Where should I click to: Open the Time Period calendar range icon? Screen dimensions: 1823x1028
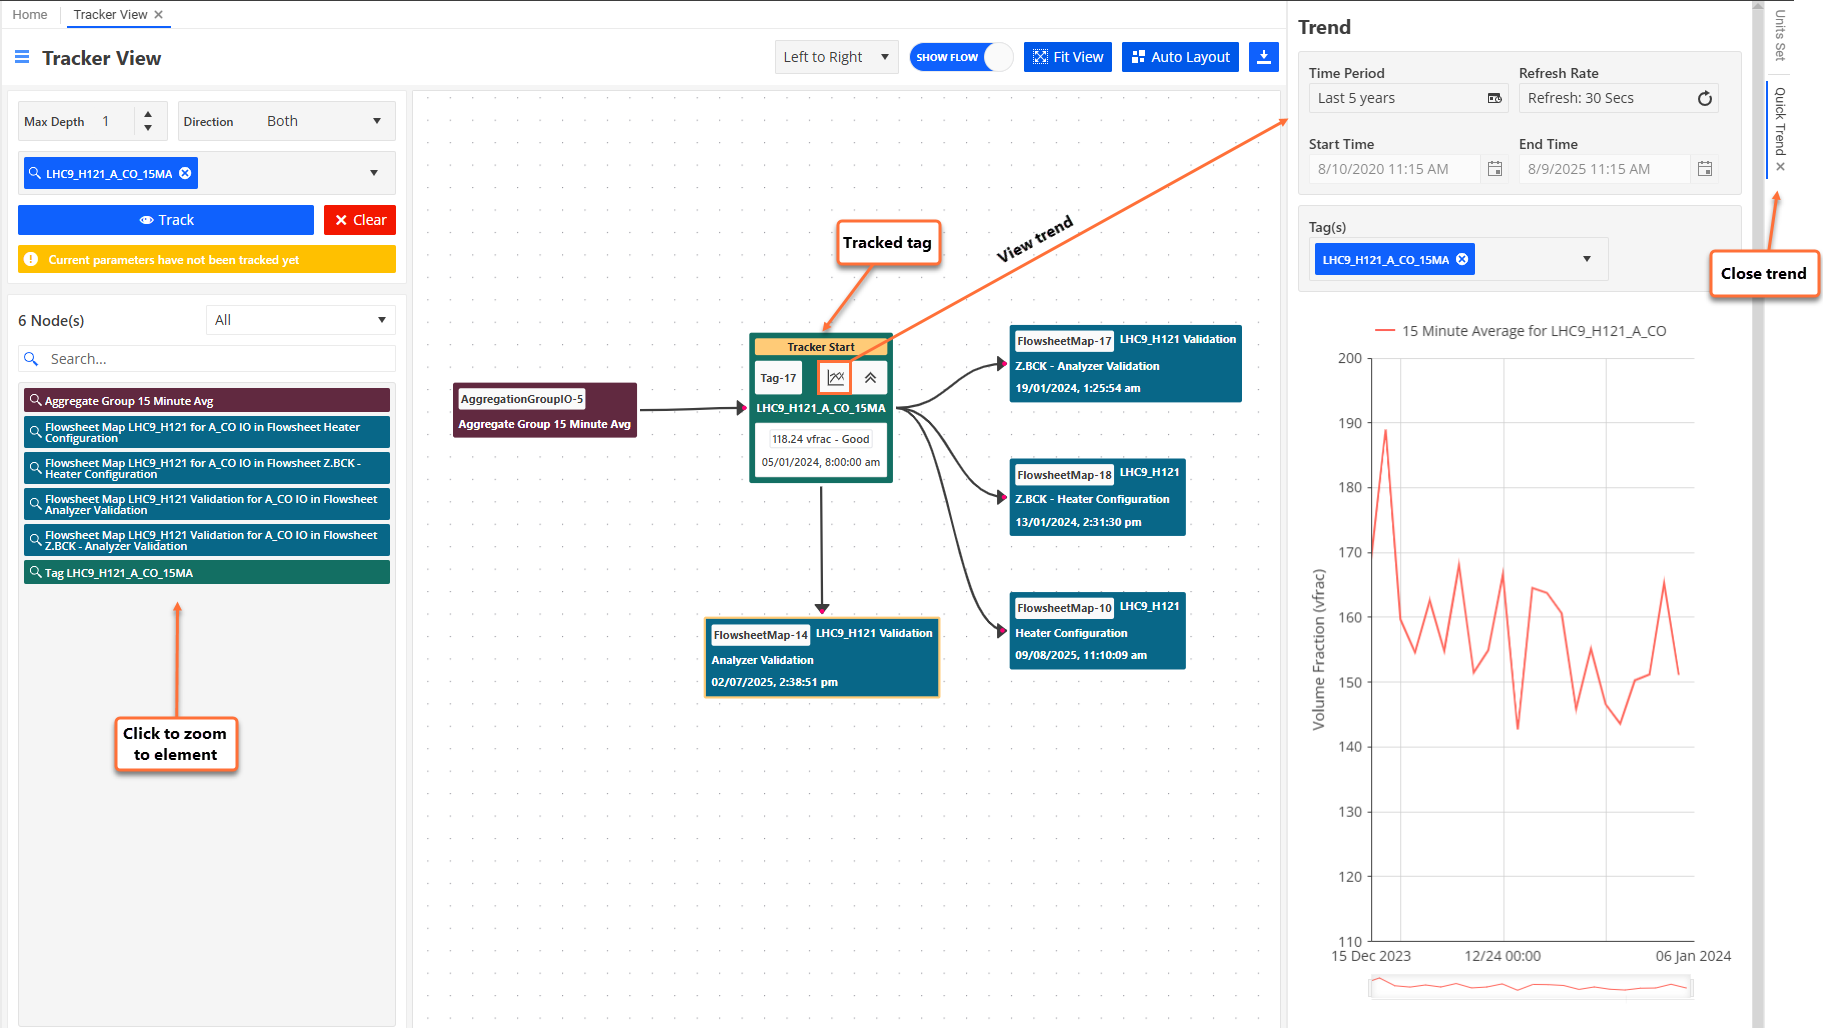tap(1494, 98)
